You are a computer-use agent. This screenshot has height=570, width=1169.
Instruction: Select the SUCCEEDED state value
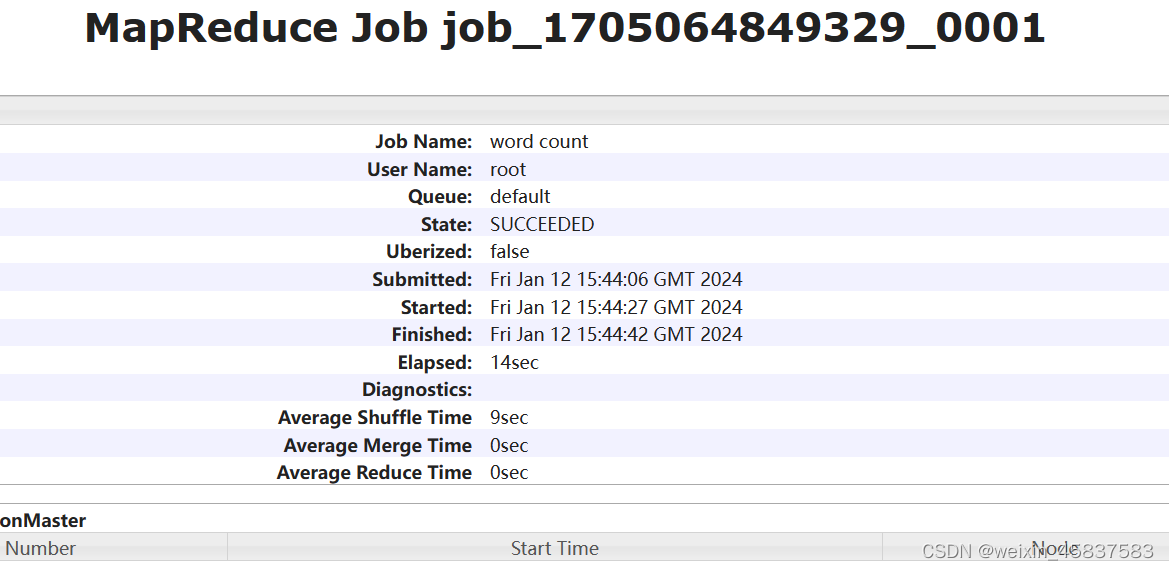pos(542,224)
